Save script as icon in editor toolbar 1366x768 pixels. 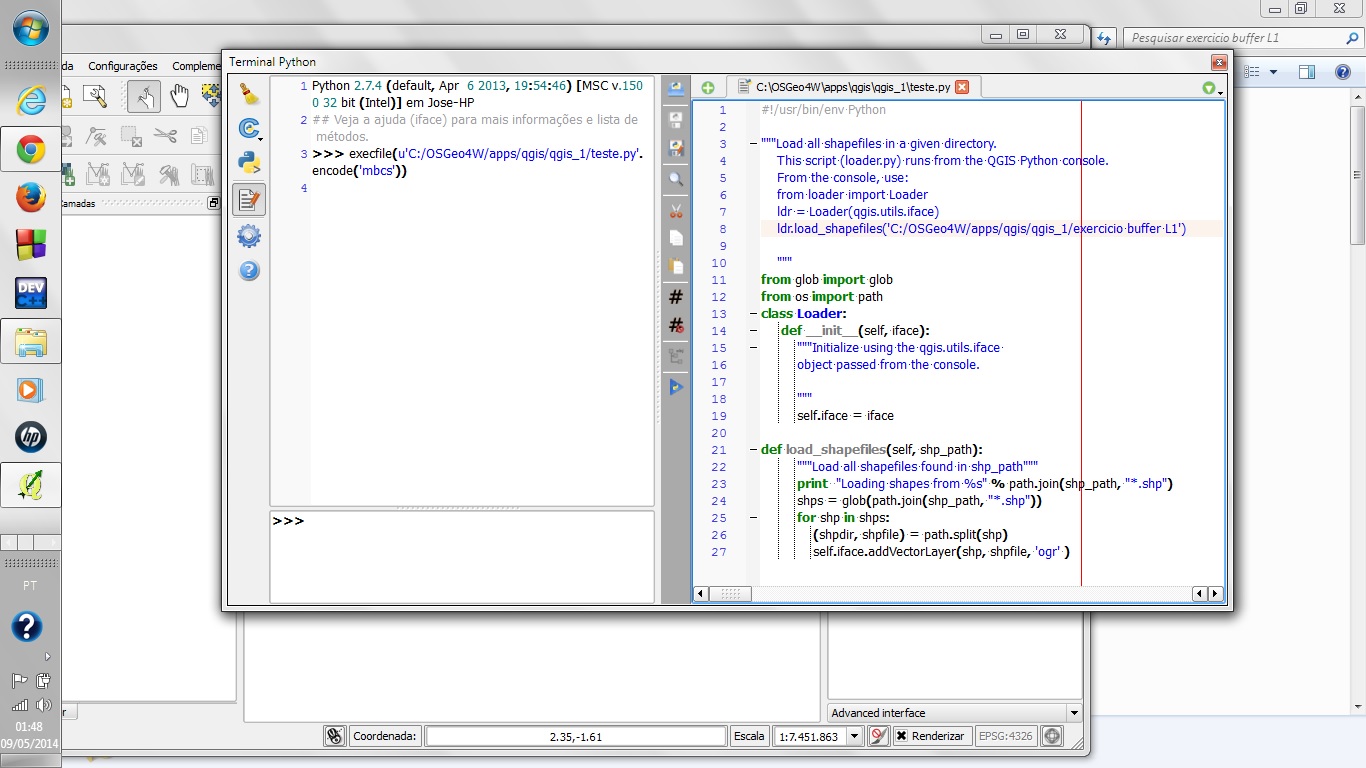pyautogui.click(x=676, y=148)
